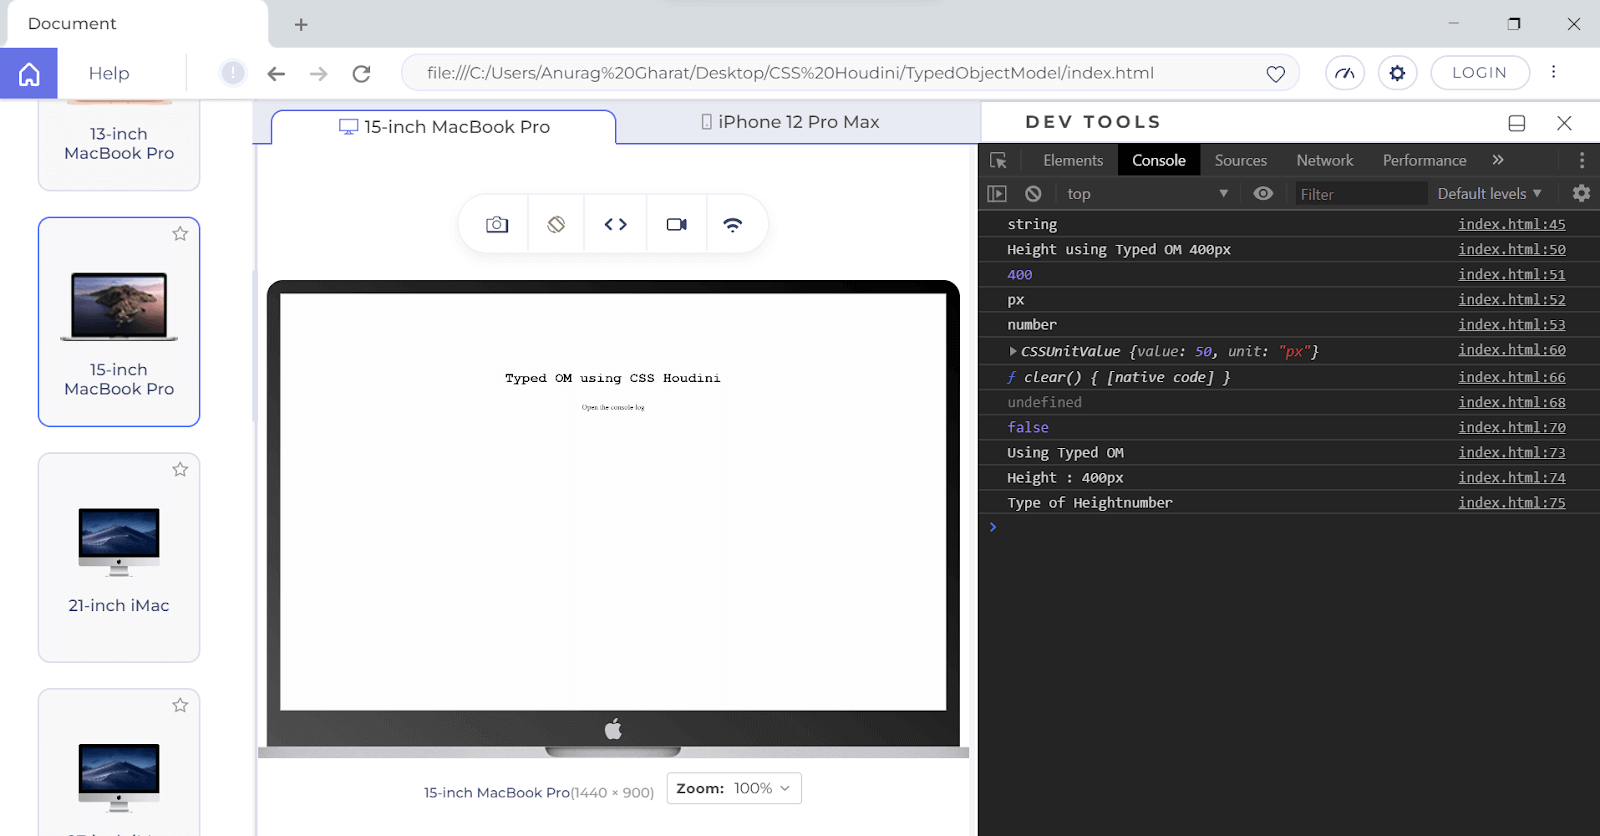1600x836 pixels.
Task: Toggle the console sidebar panel icon
Action: [997, 194]
